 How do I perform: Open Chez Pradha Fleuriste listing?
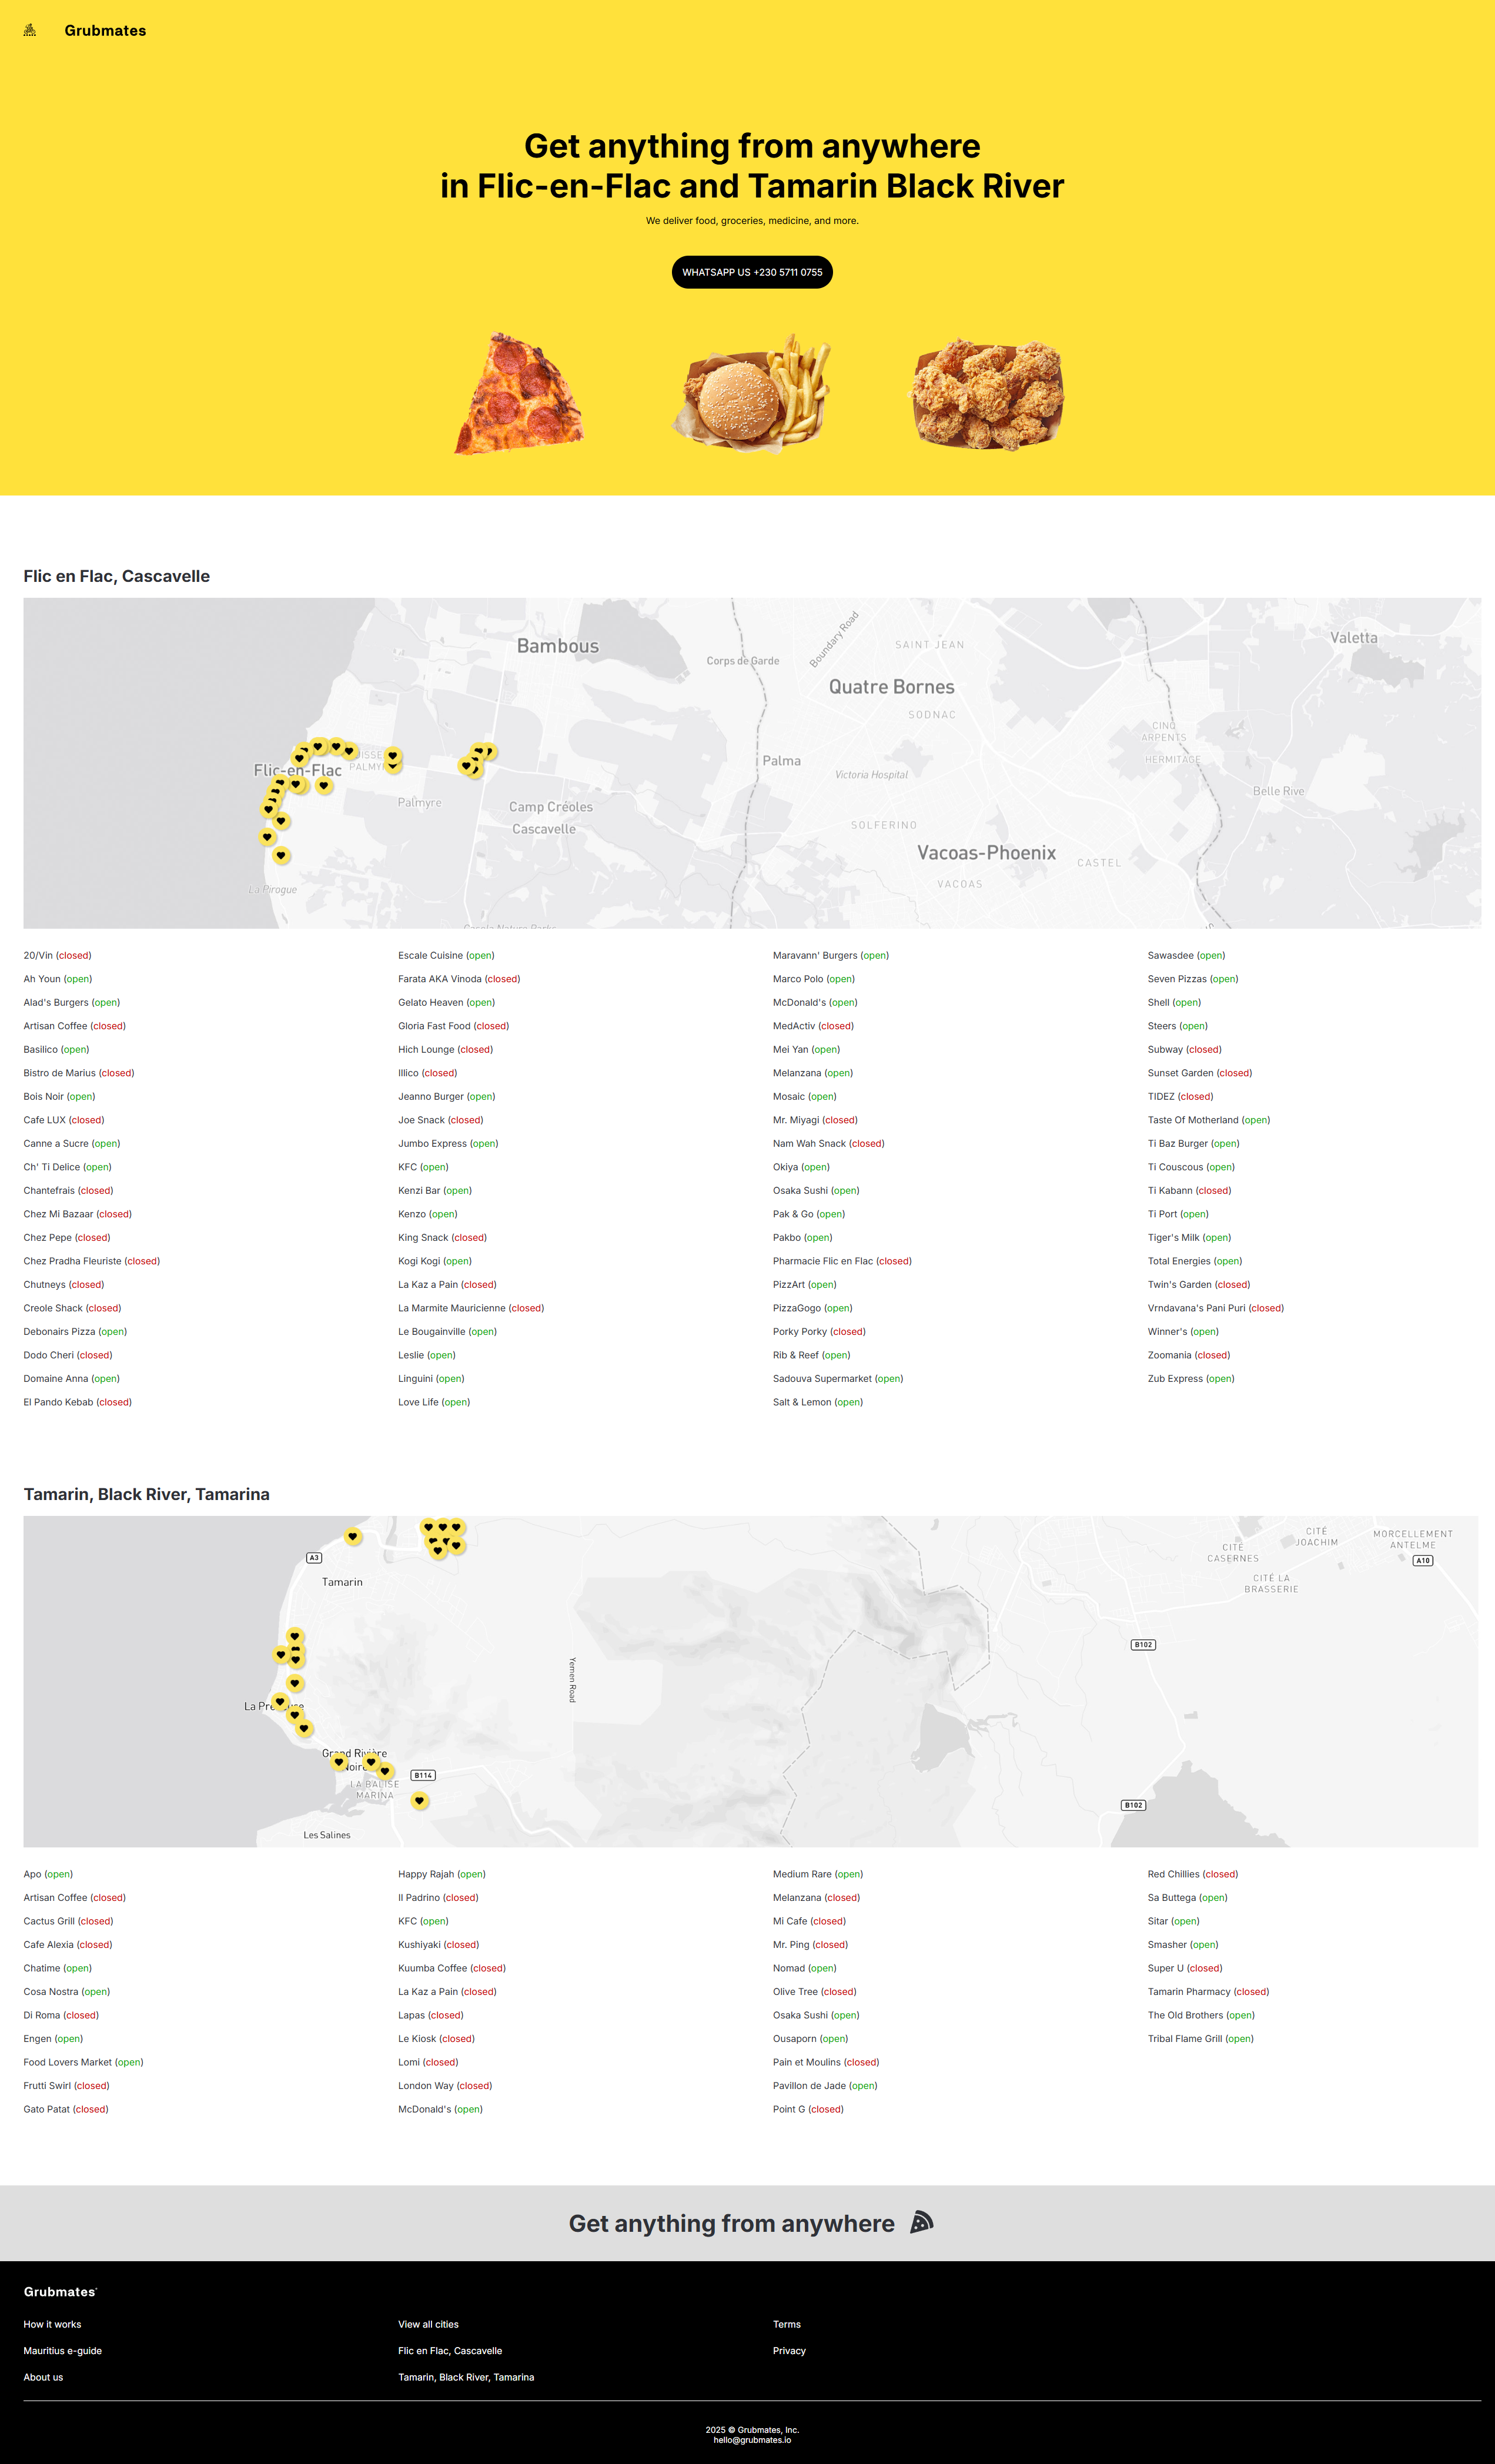[92, 1261]
